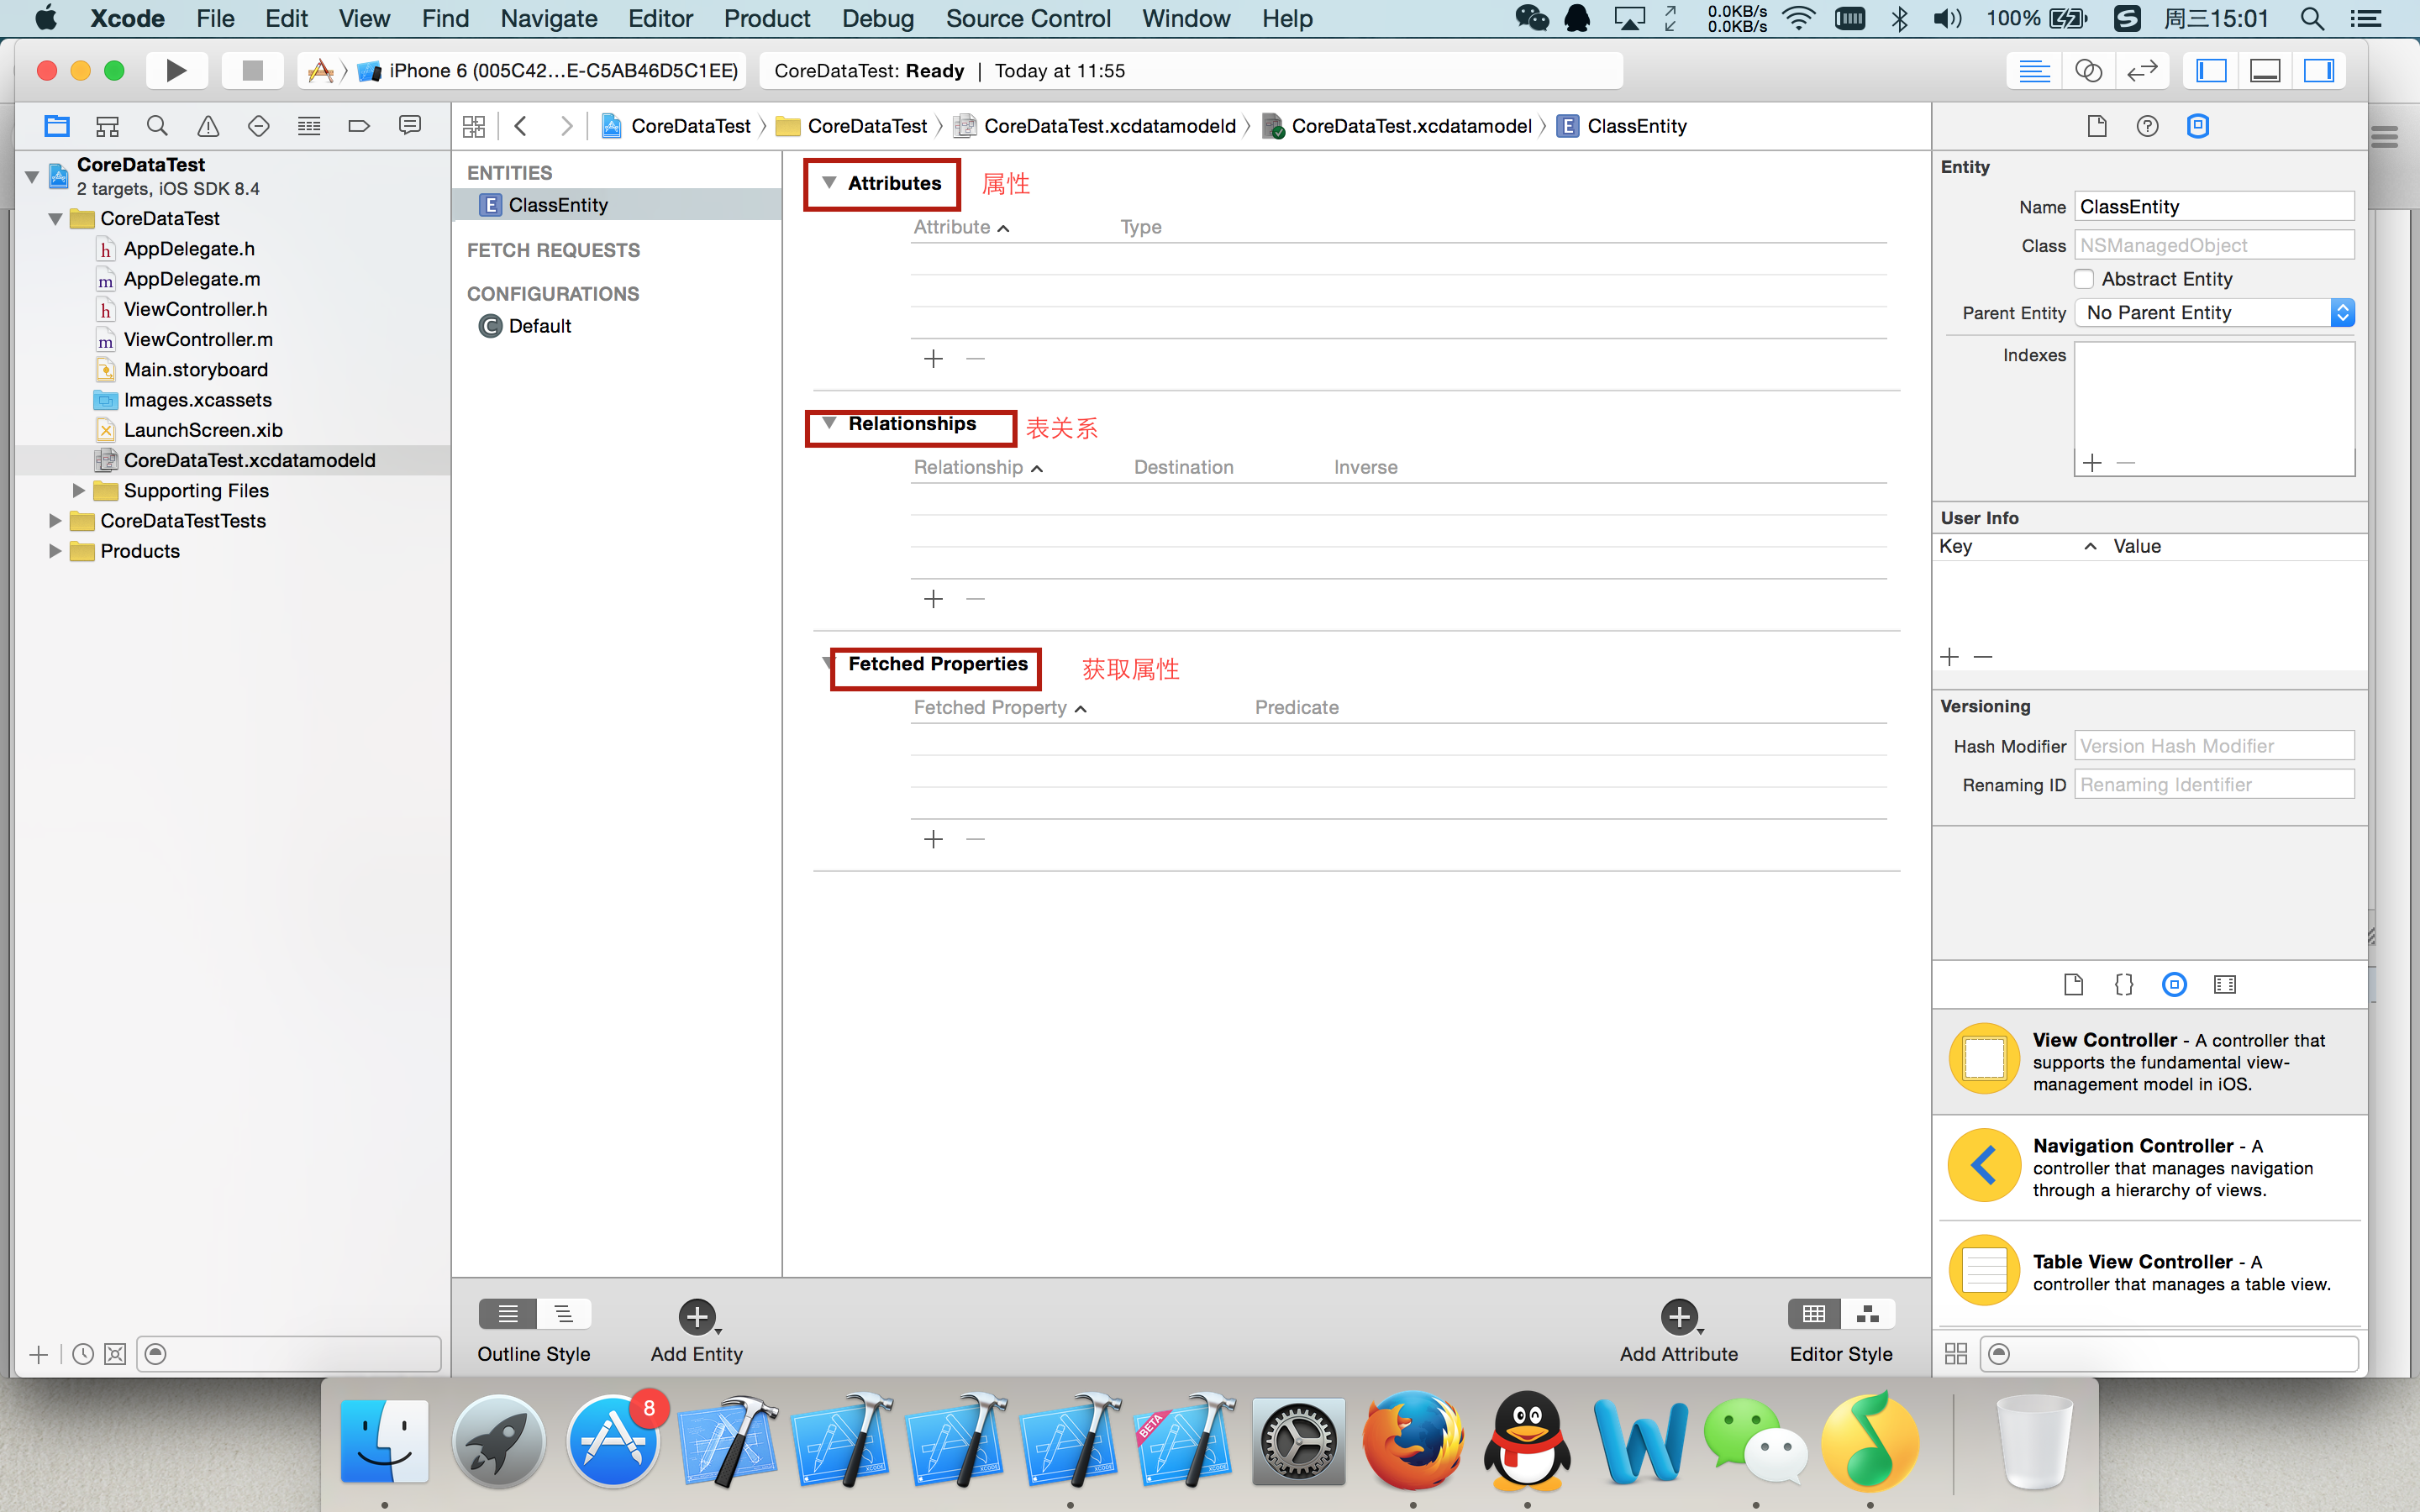
Task: Open the Debug navigator icon
Action: 309,126
